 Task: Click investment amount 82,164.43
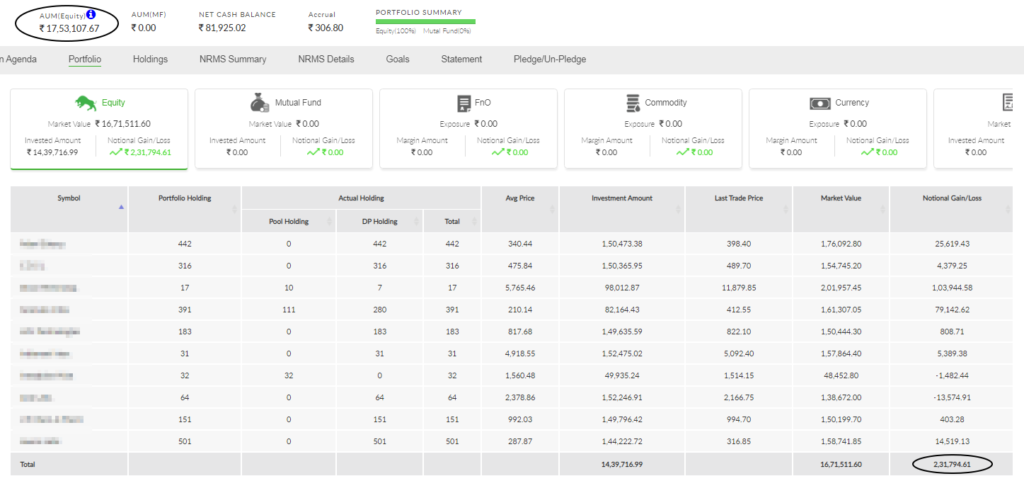click(x=622, y=310)
